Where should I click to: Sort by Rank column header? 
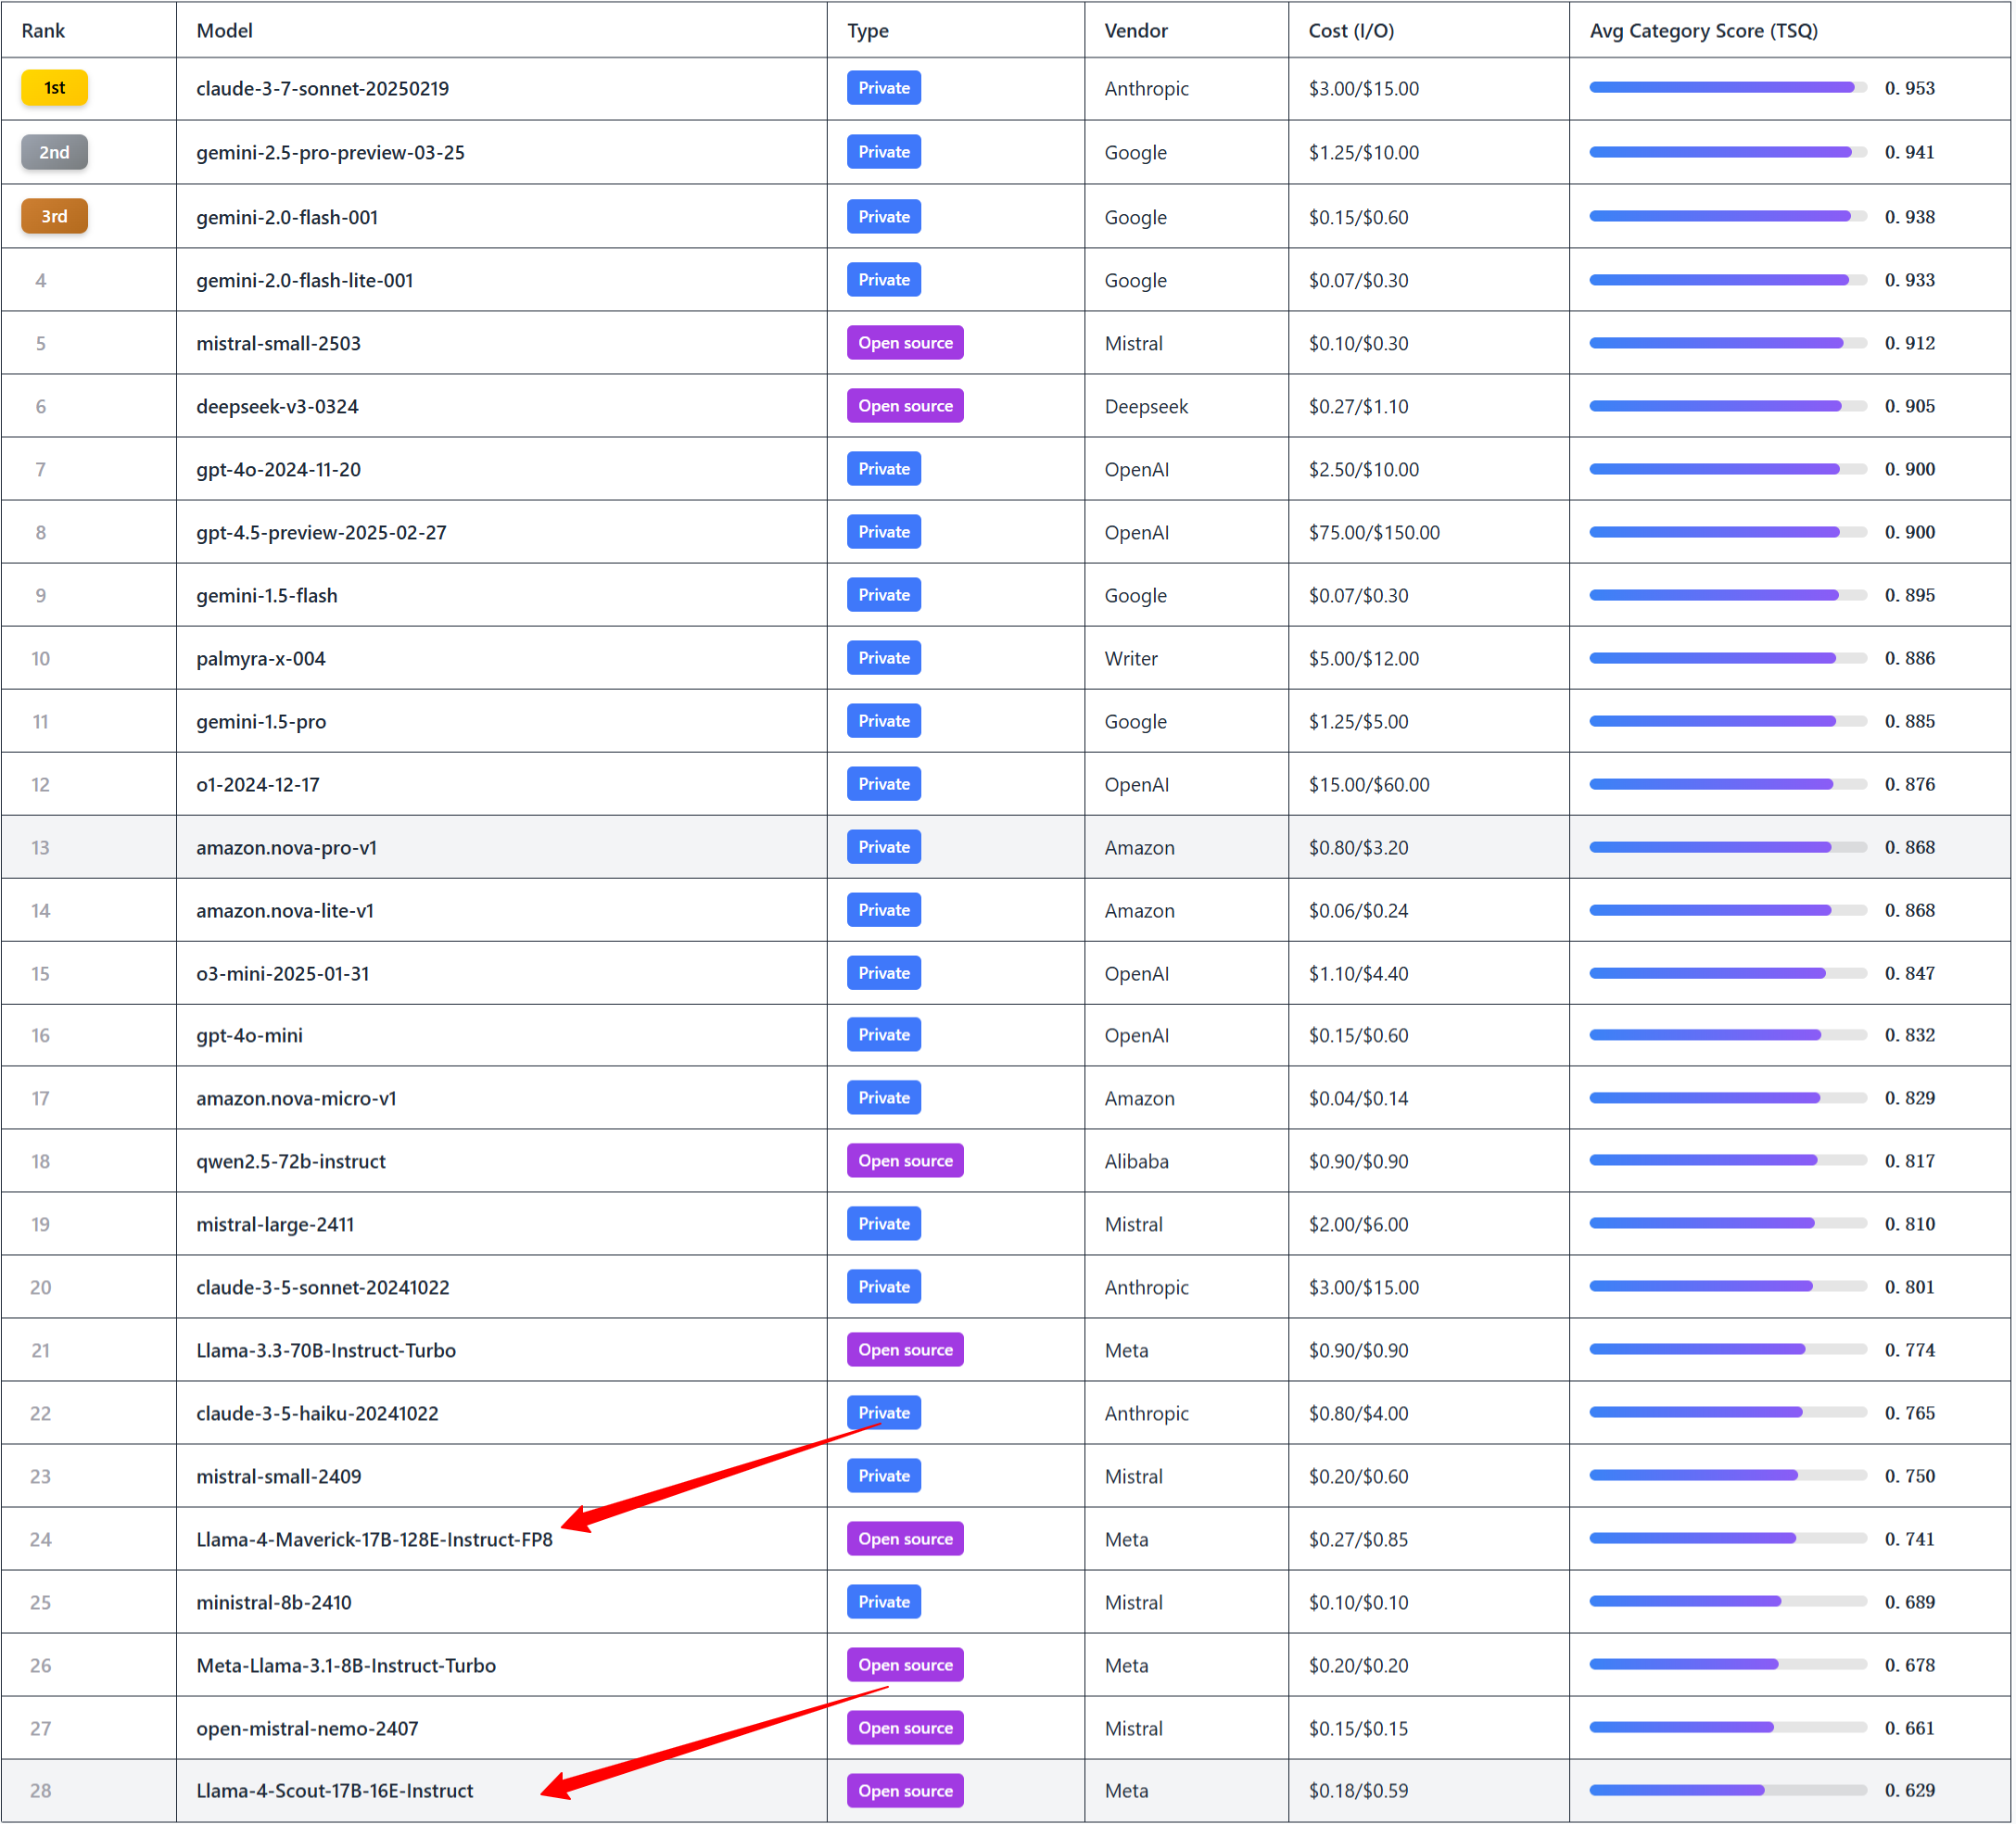point(43,31)
